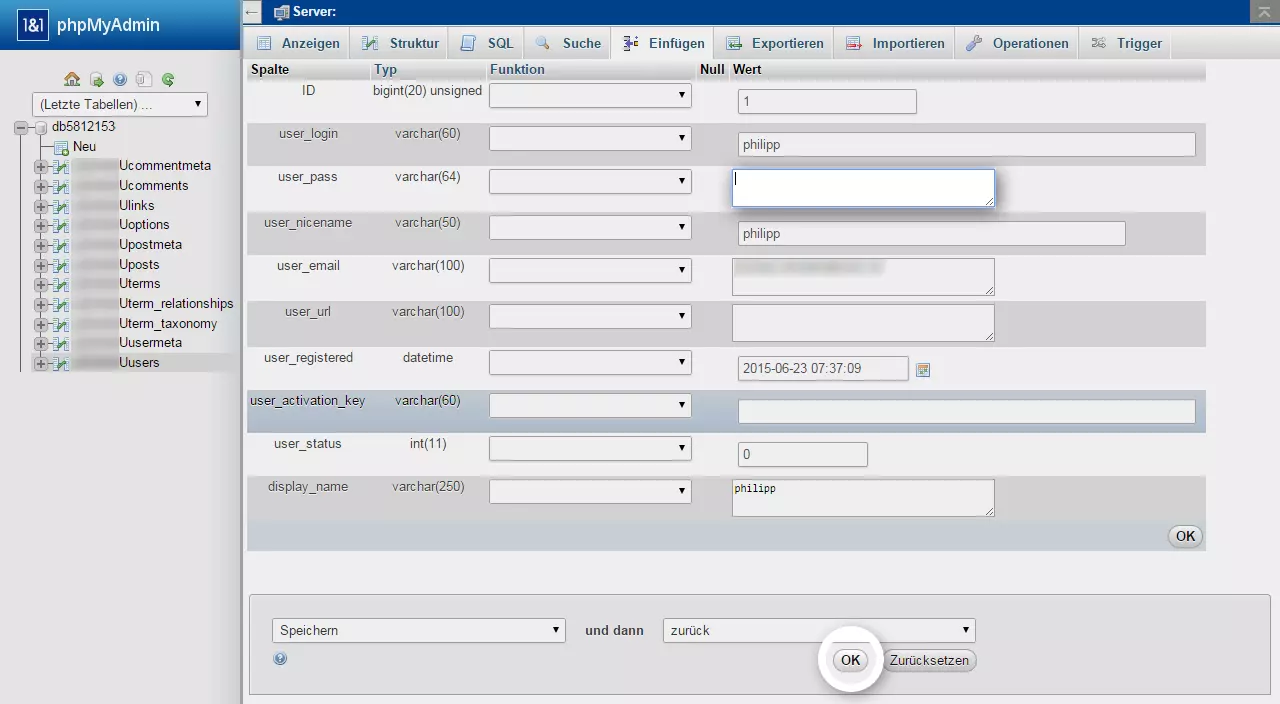Click table icon beside Ulinks

[61, 206]
